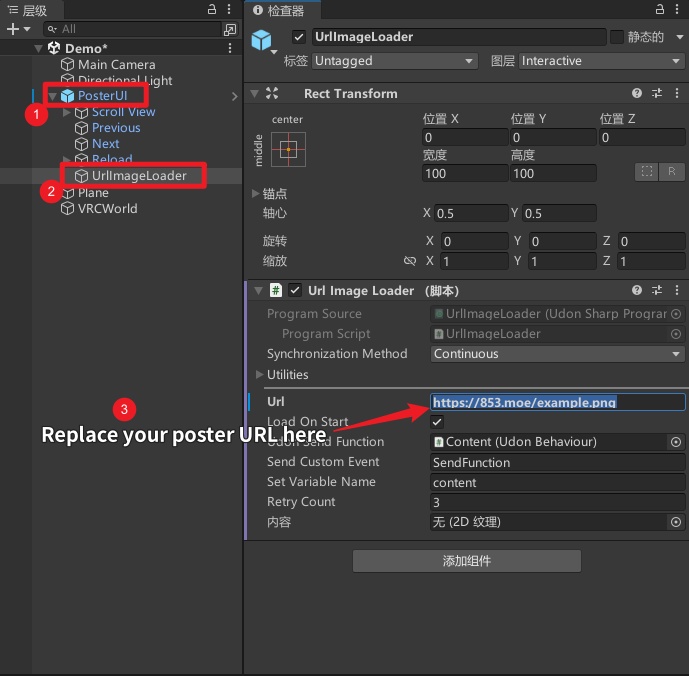Open the create object plus dropdown
The width and height of the screenshot is (689, 676).
(18, 29)
